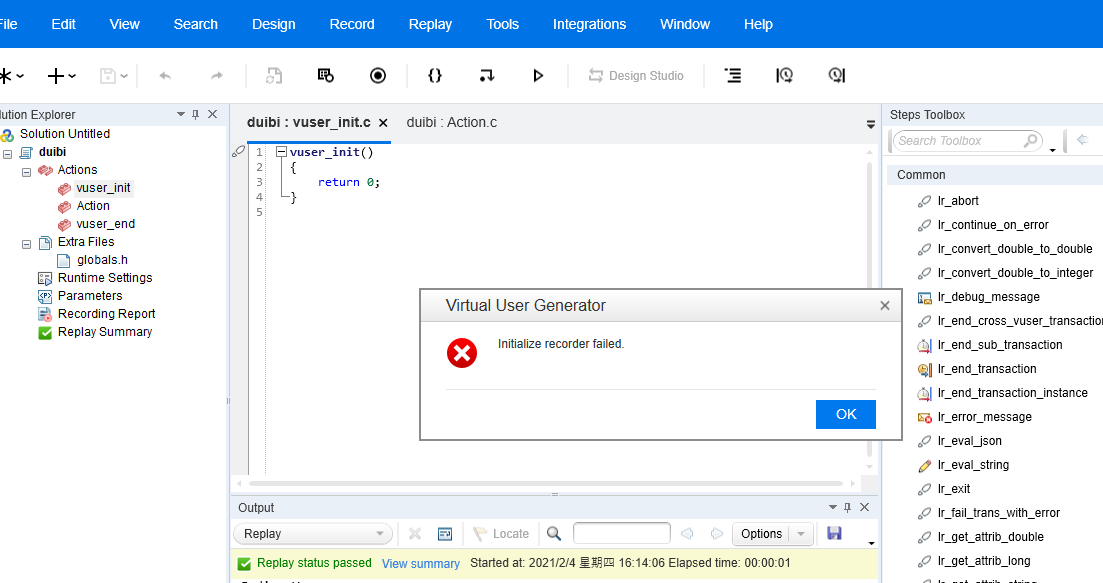Open the Options dropdown arrow in Output

point(801,534)
